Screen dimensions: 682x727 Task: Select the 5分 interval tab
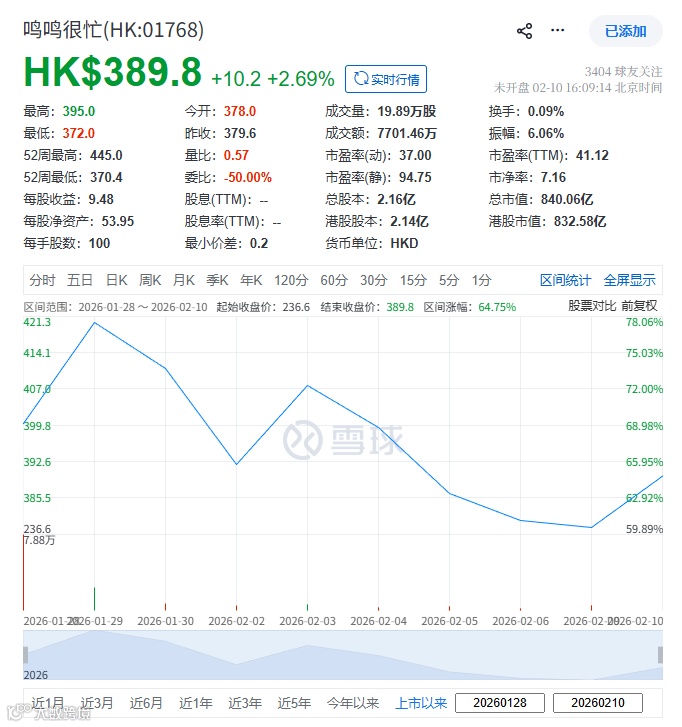(449, 280)
